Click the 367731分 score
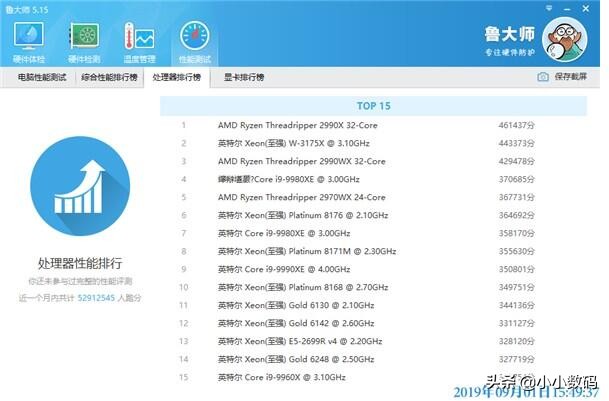609x401 pixels. coord(517,197)
